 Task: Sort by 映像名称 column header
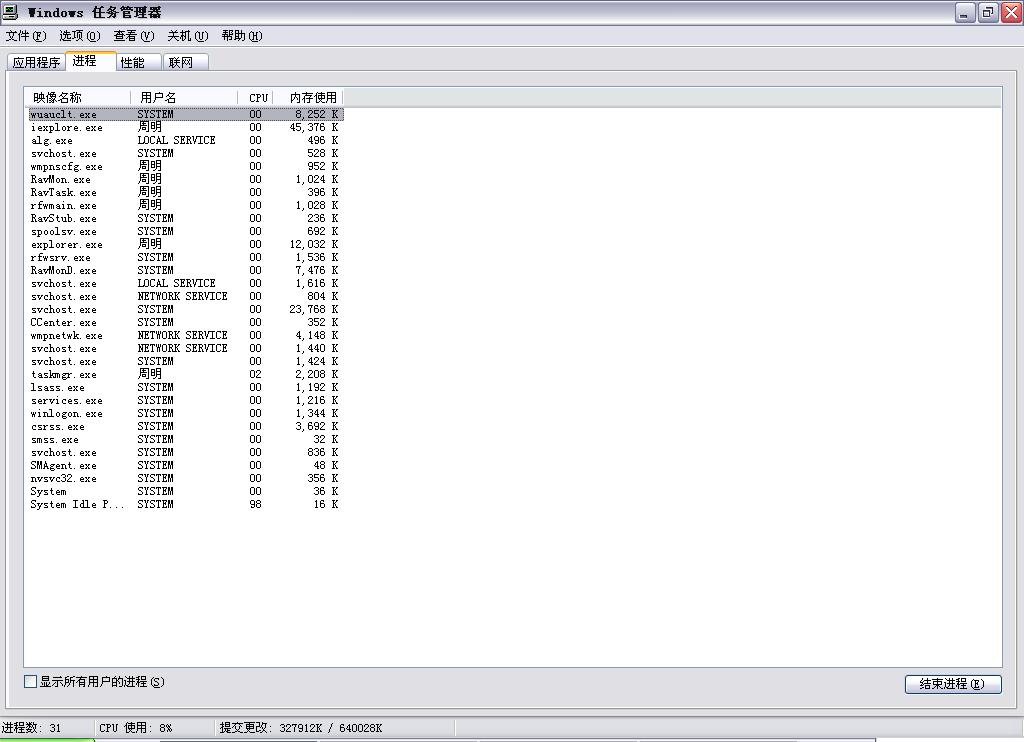click(x=78, y=97)
